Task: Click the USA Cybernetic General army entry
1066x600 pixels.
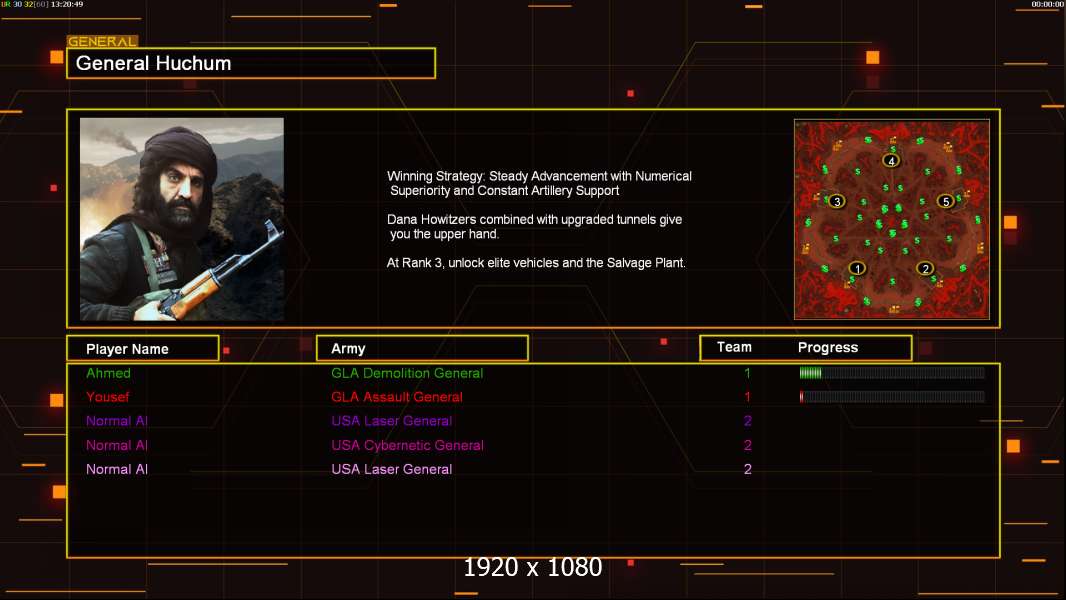Action: pos(407,445)
